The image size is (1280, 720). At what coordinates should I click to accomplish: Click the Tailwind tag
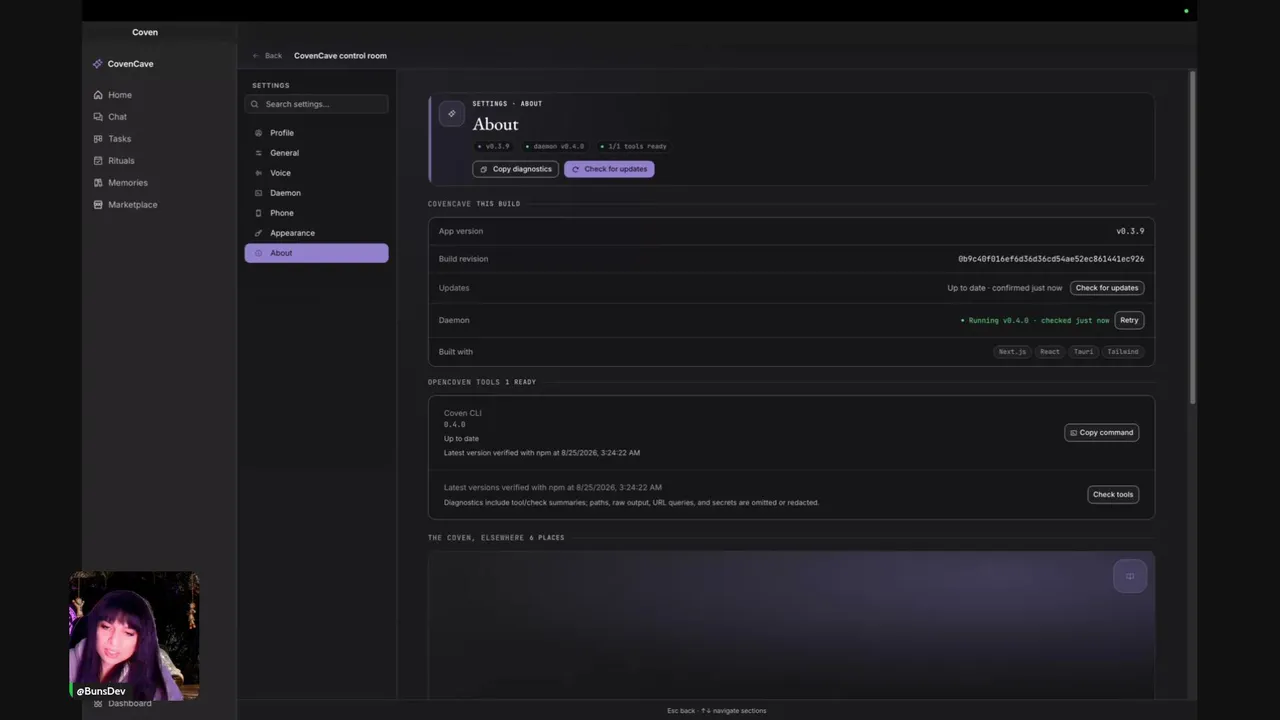(x=1123, y=352)
